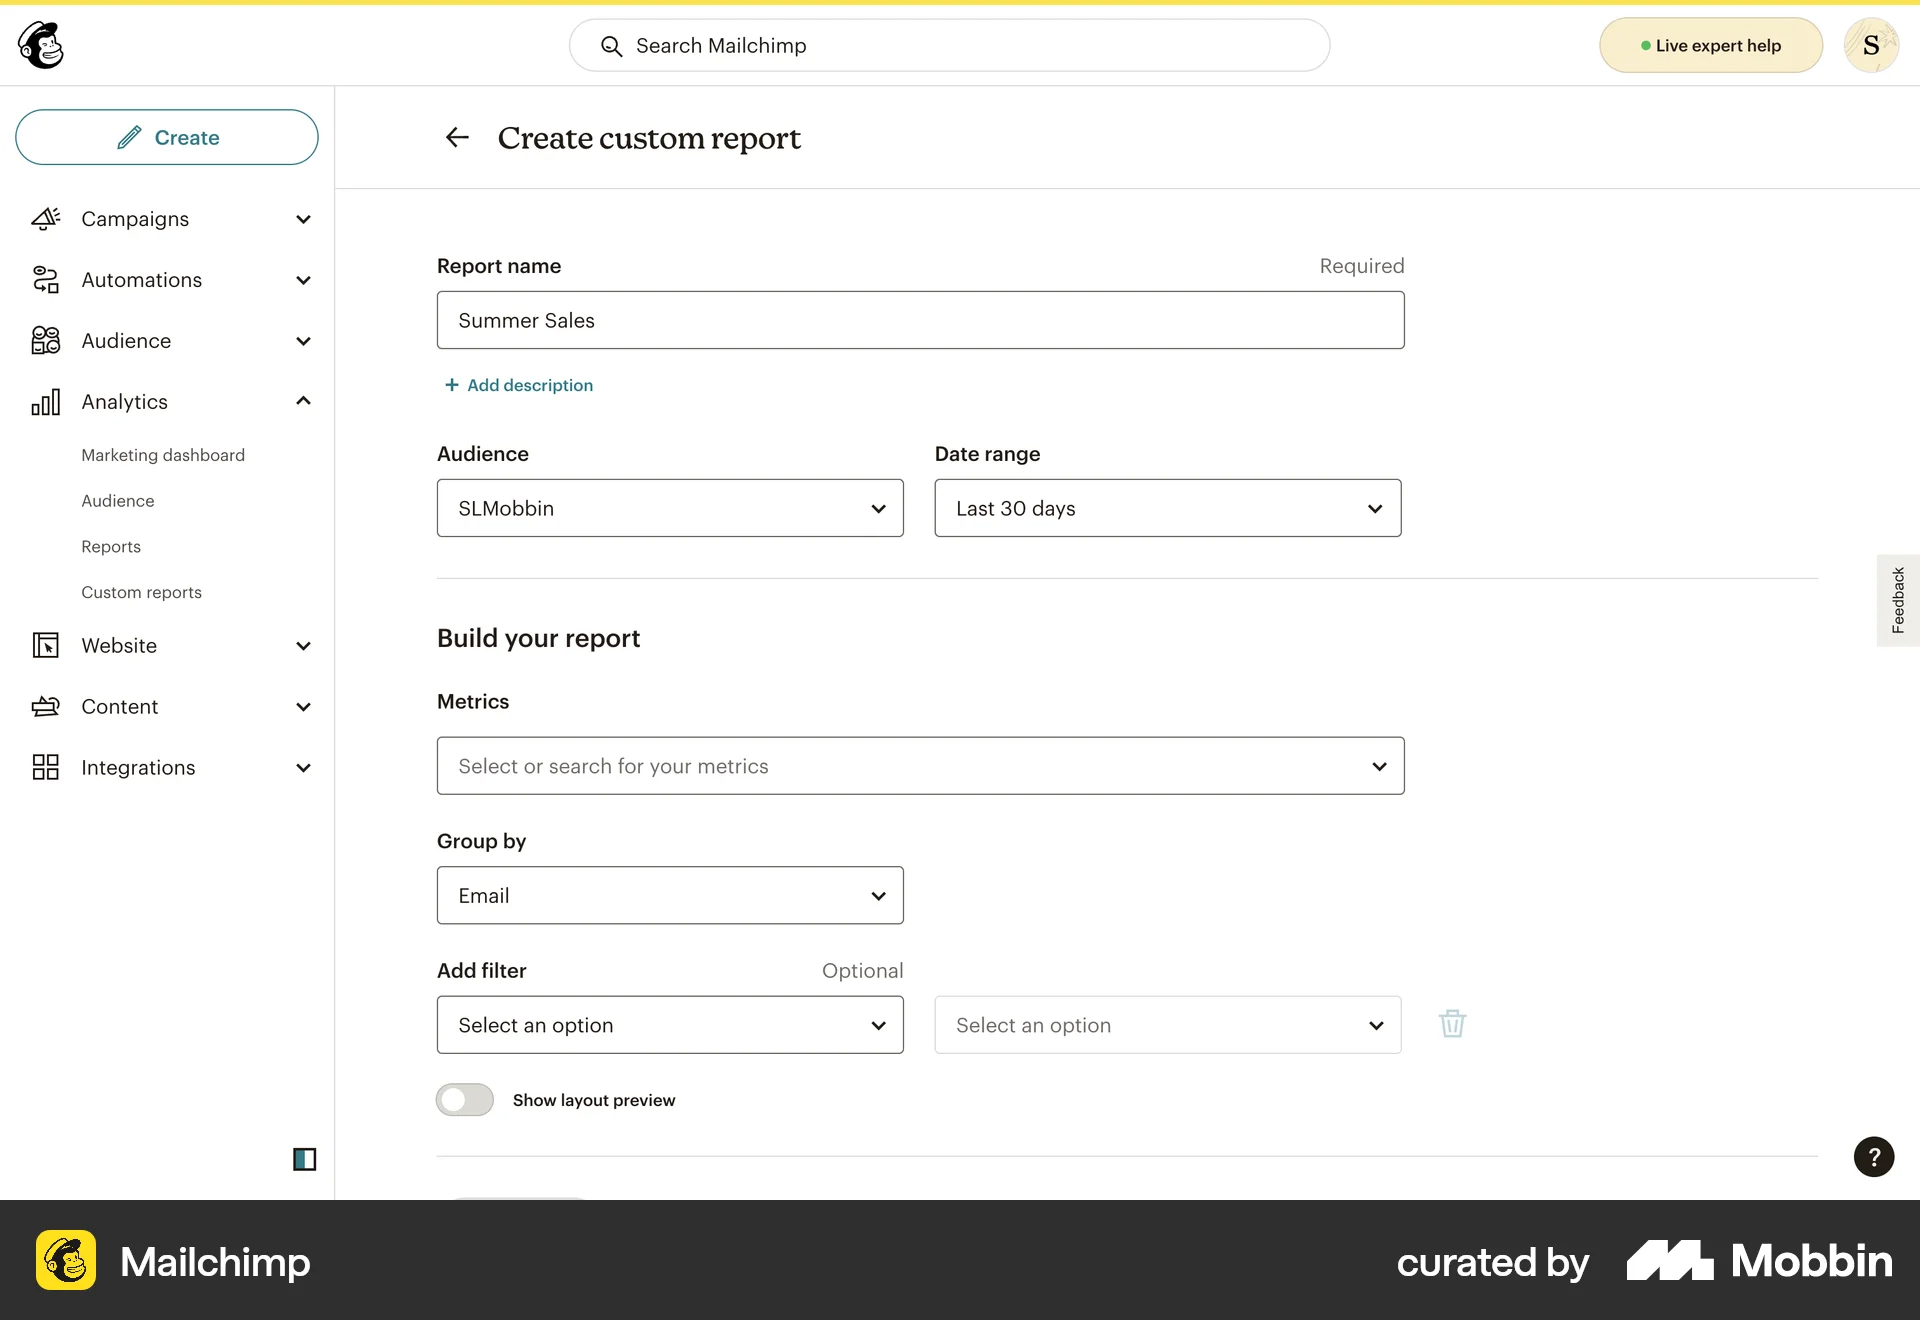This screenshot has height=1320, width=1920.
Task: Collapse Analytics section chevron
Action: coord(304,401)
